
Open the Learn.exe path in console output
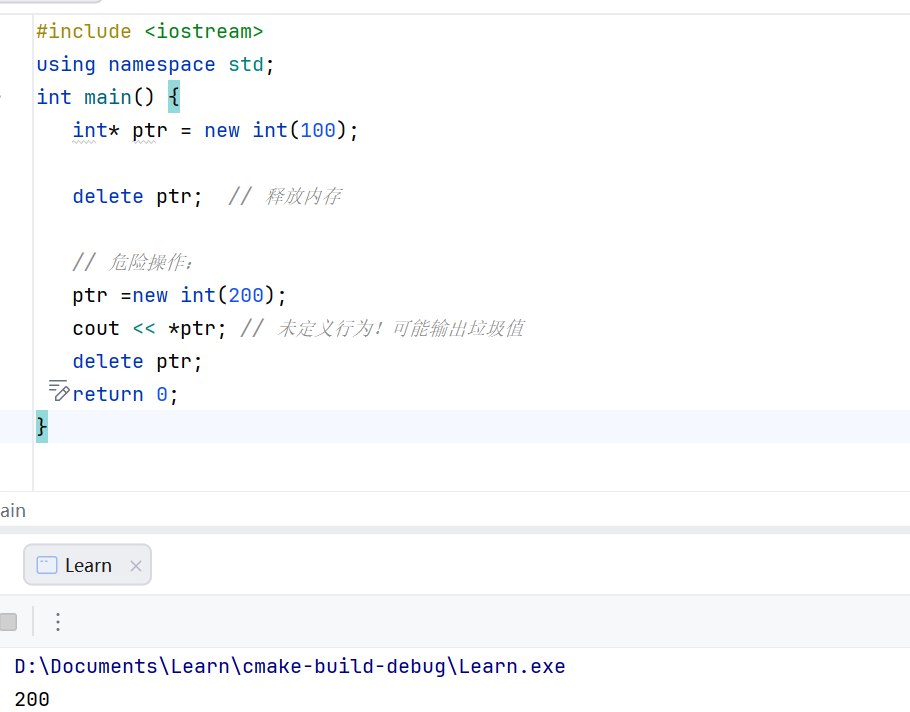[290, 666]
